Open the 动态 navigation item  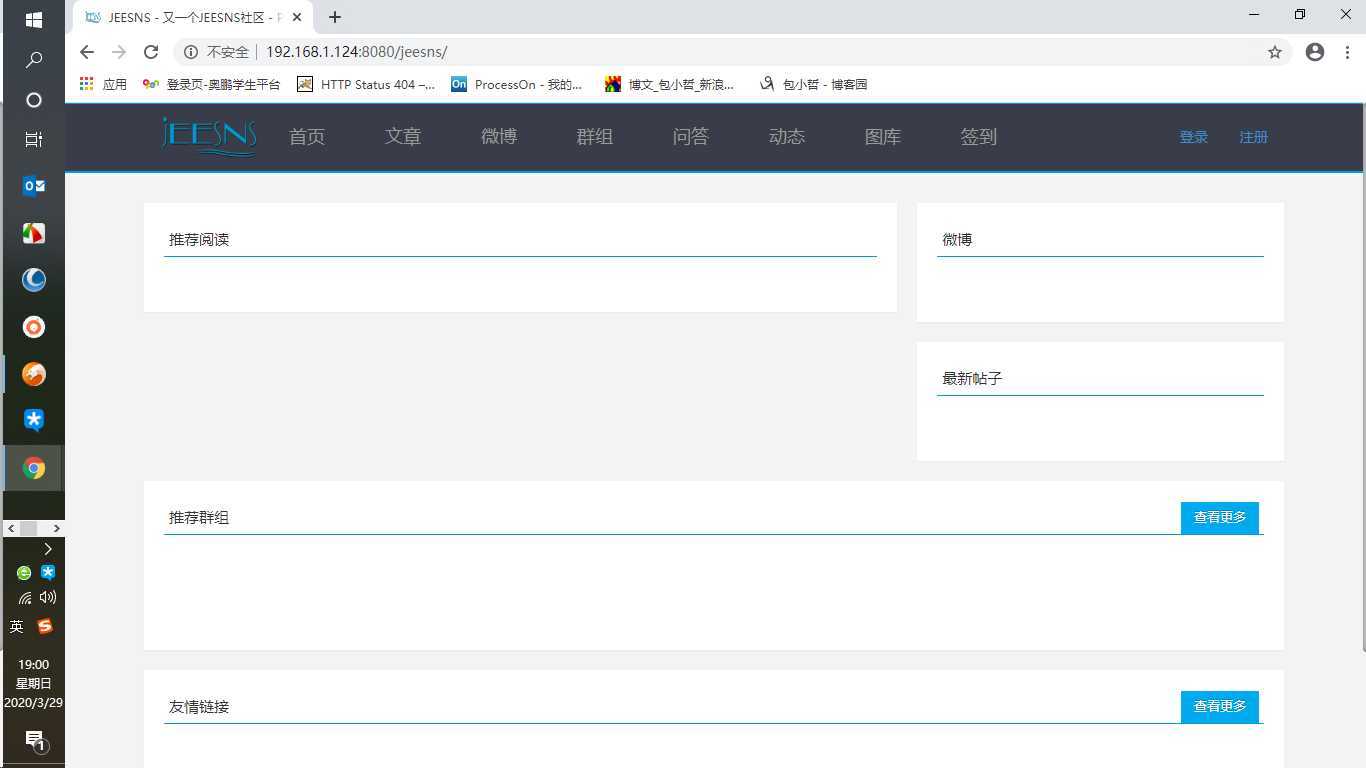[x=787, y=137]
